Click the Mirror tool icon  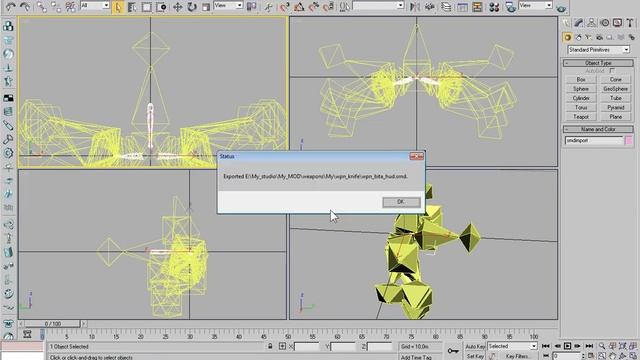click(x=415, y=7)
